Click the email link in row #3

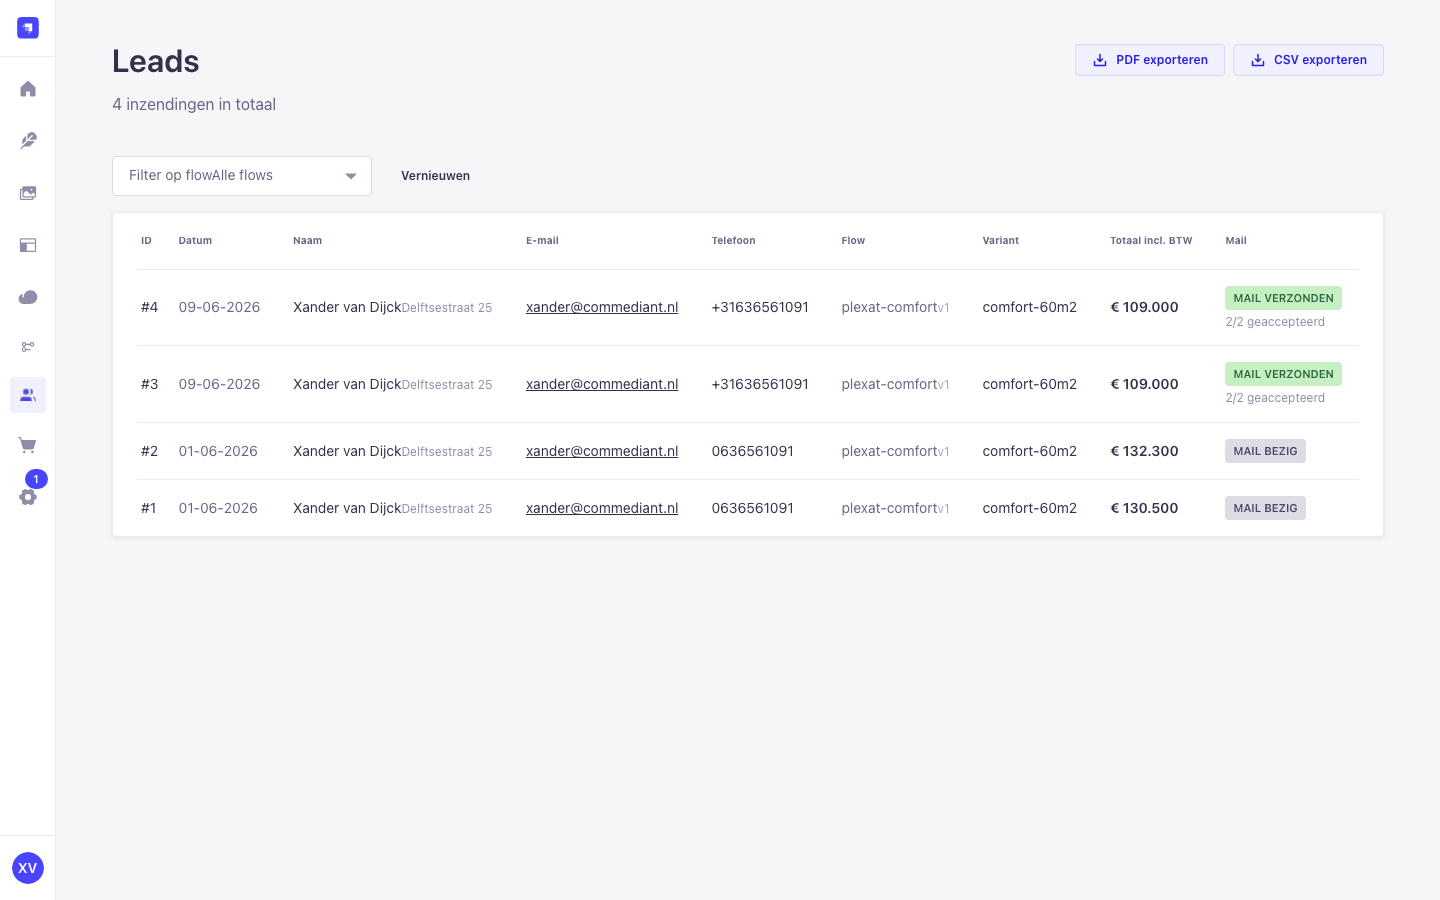(602, 384)
